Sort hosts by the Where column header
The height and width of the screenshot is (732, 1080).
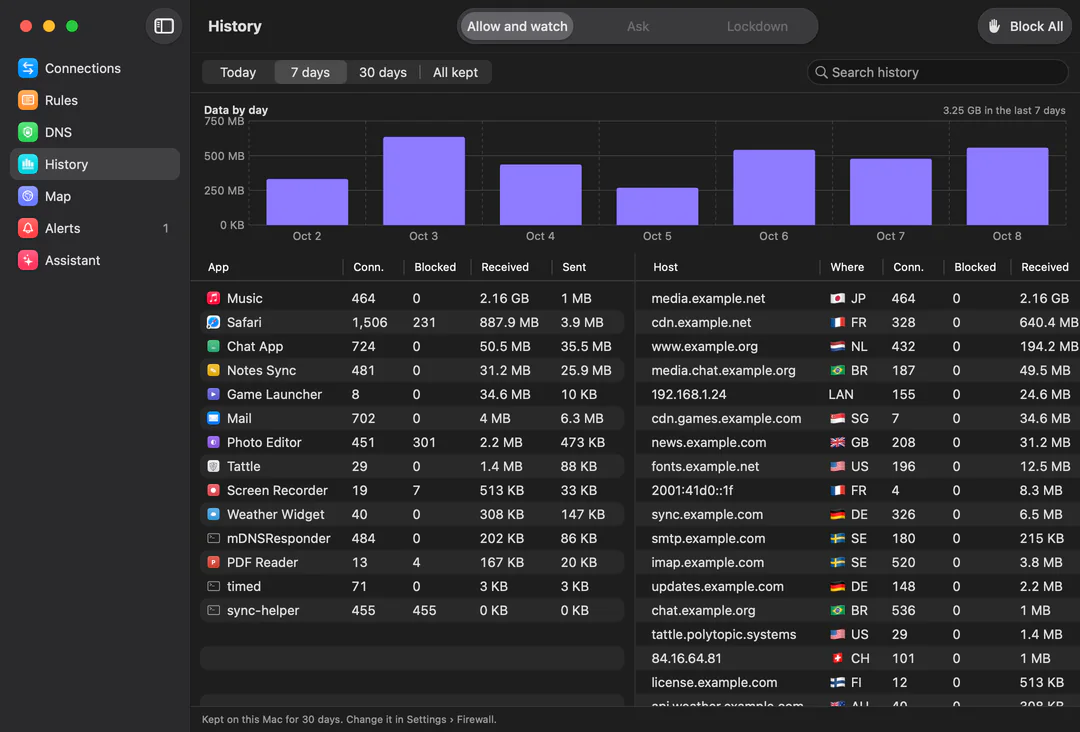[x=847, y=267]
